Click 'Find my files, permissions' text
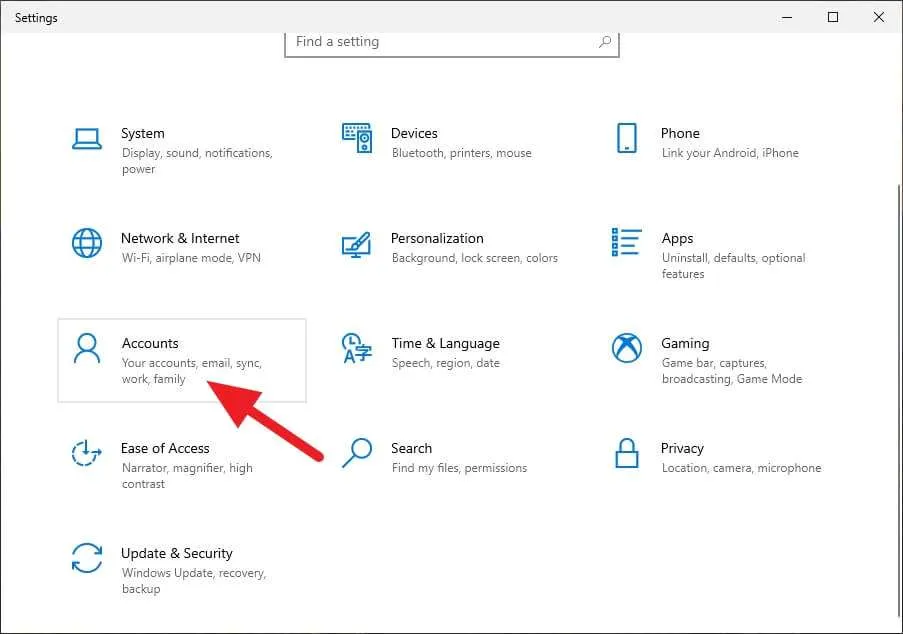 (459, 468)
